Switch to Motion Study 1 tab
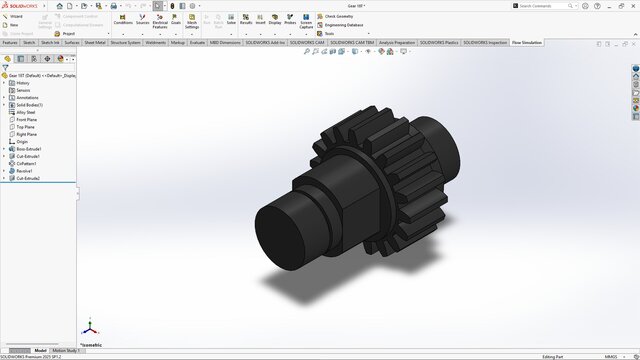 click(x=66, y=350)
